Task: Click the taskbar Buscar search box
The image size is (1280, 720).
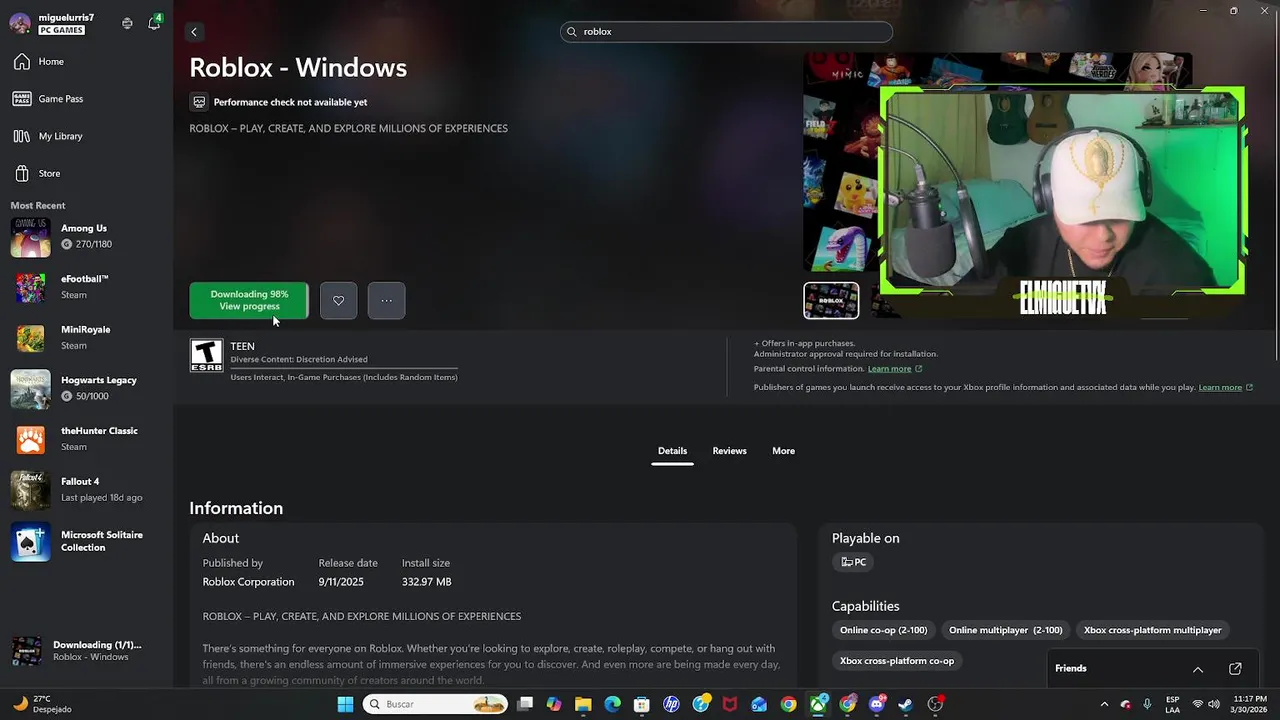Action: coord(436,704)
